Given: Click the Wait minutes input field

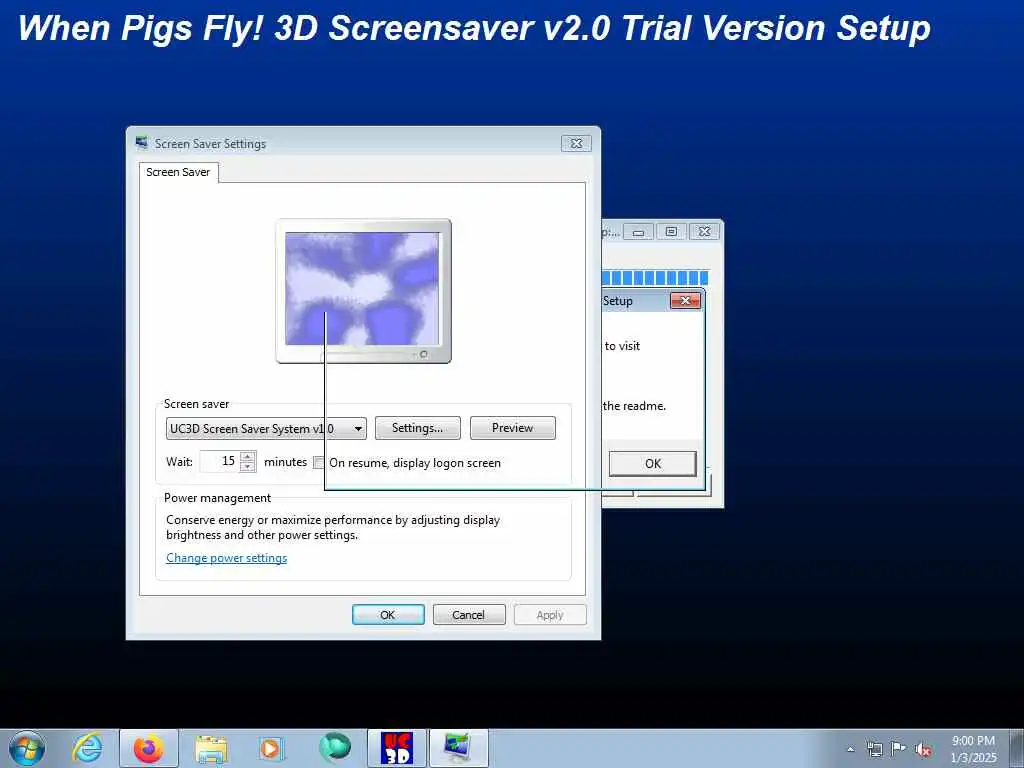Looking at the screenshot, I should point(220,461).
